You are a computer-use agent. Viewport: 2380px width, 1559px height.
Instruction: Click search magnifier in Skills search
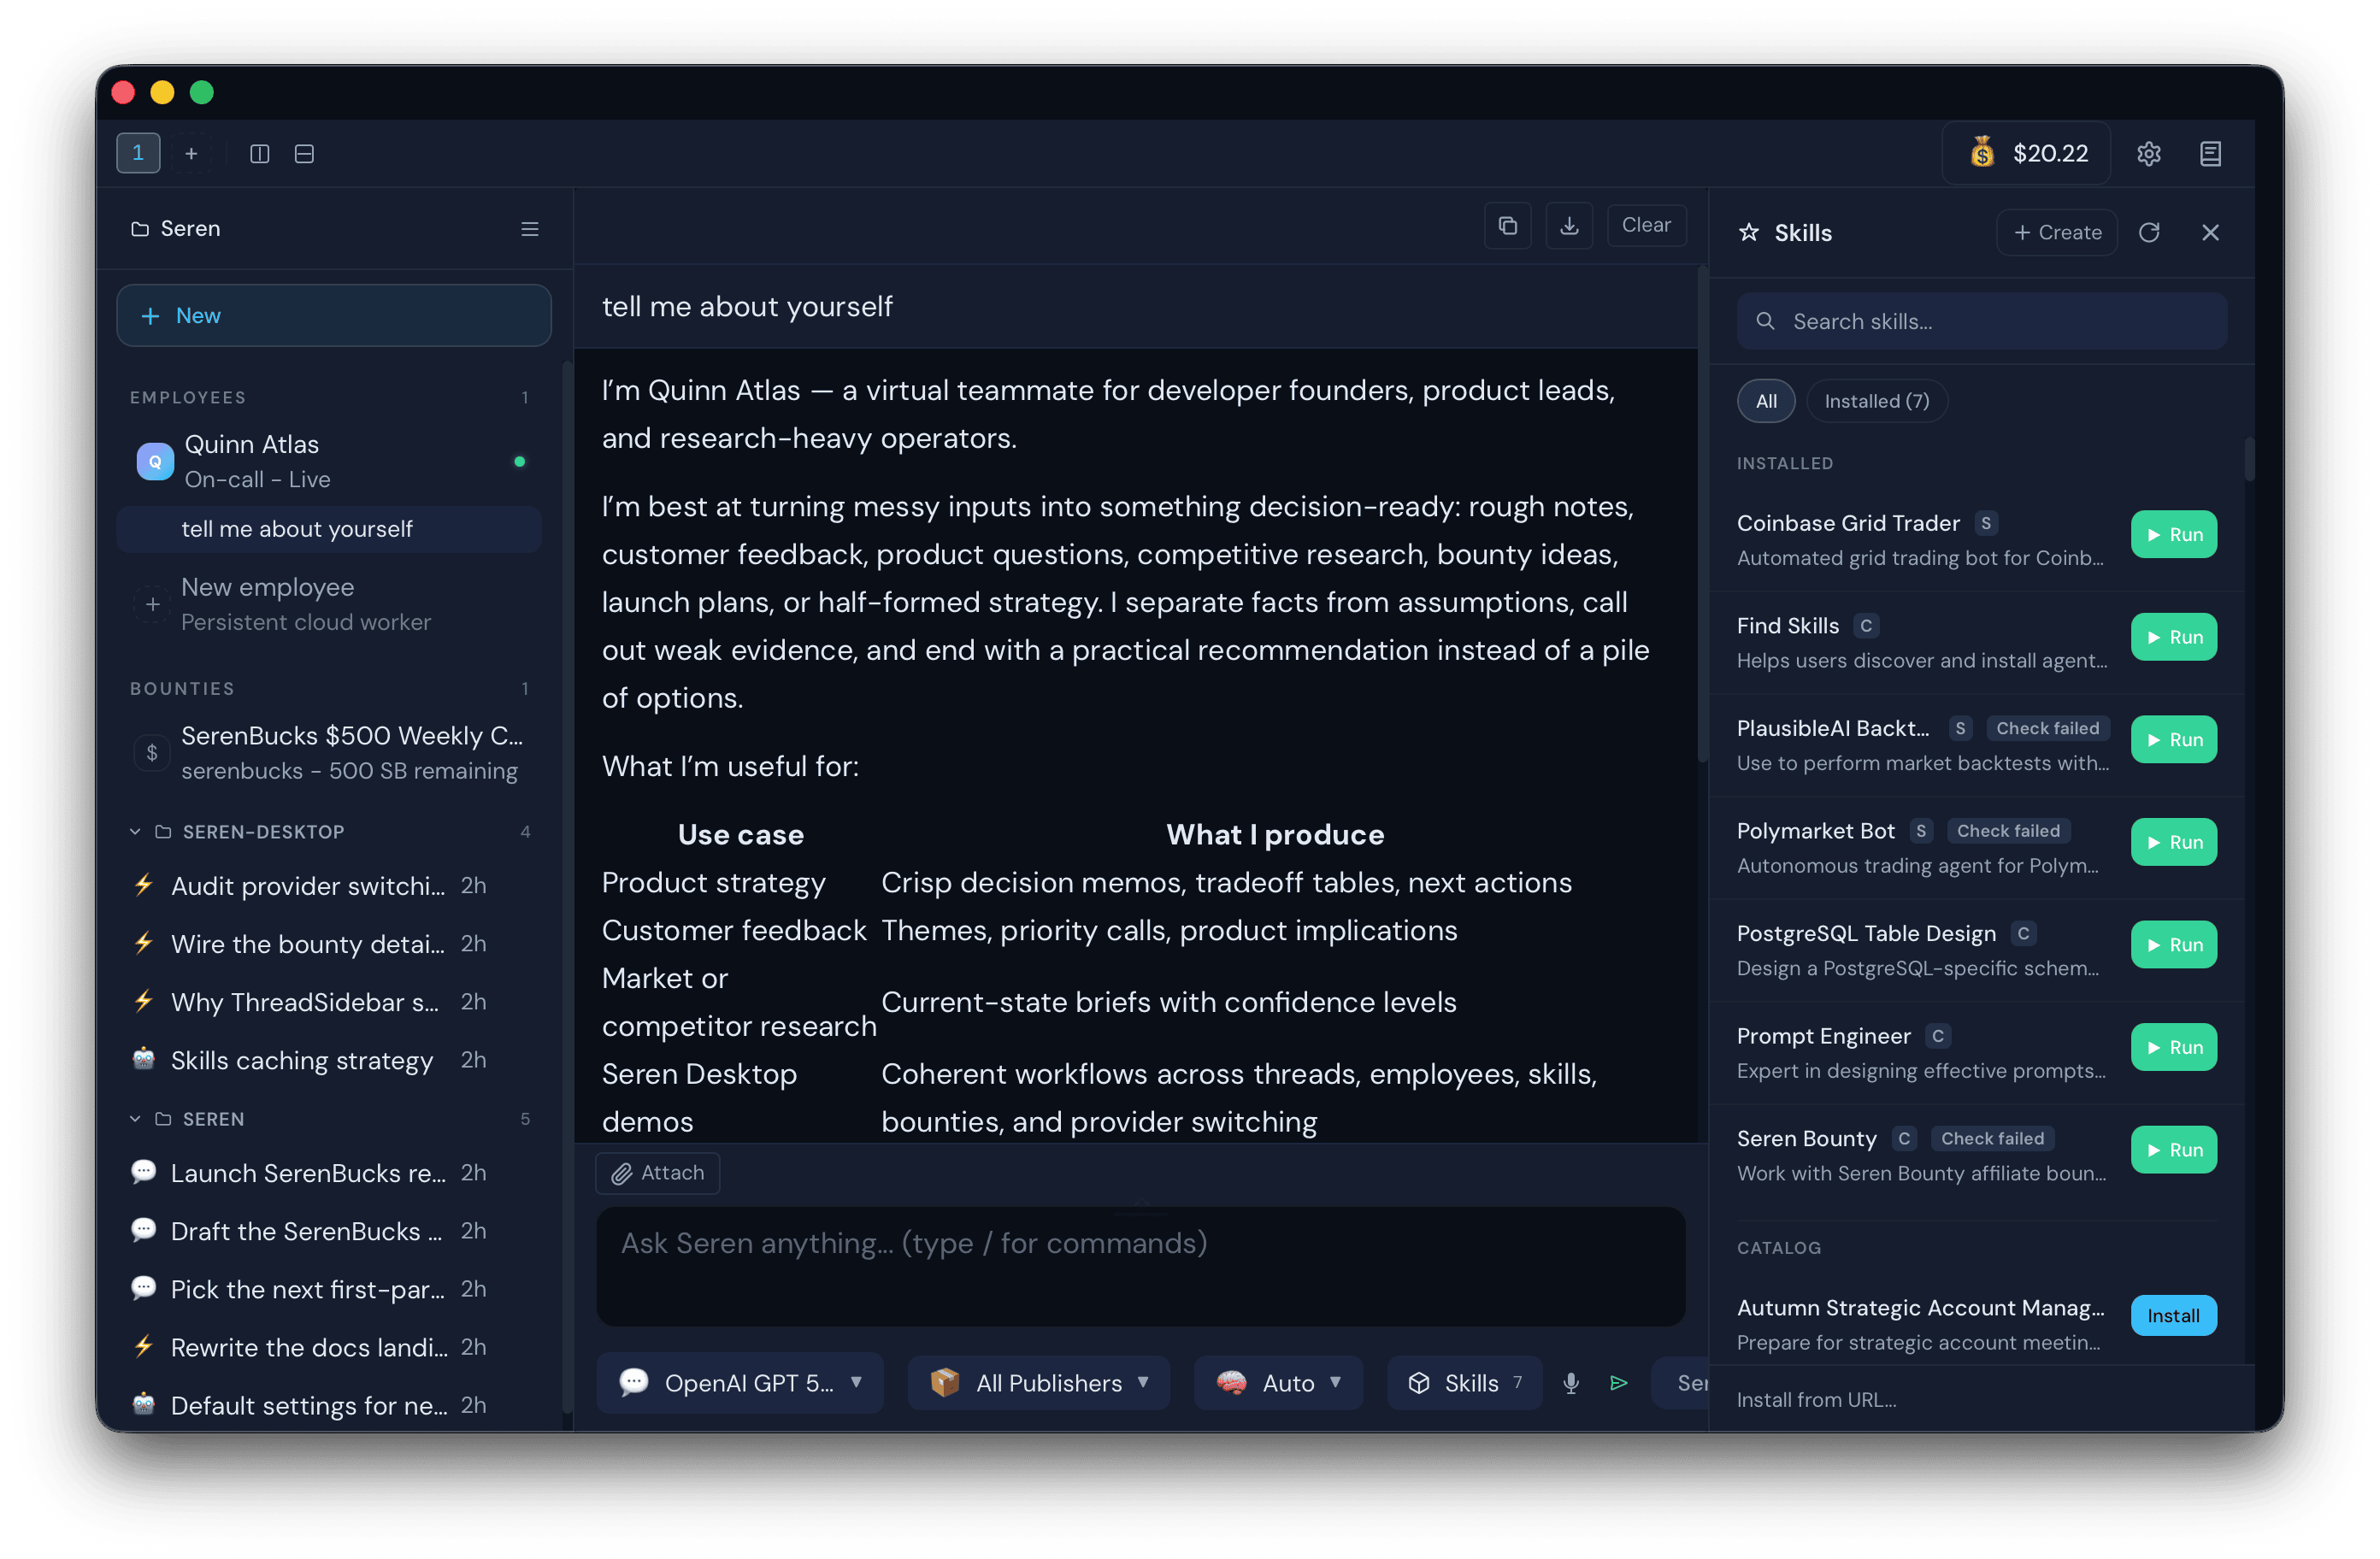[x=1765, y=321]
